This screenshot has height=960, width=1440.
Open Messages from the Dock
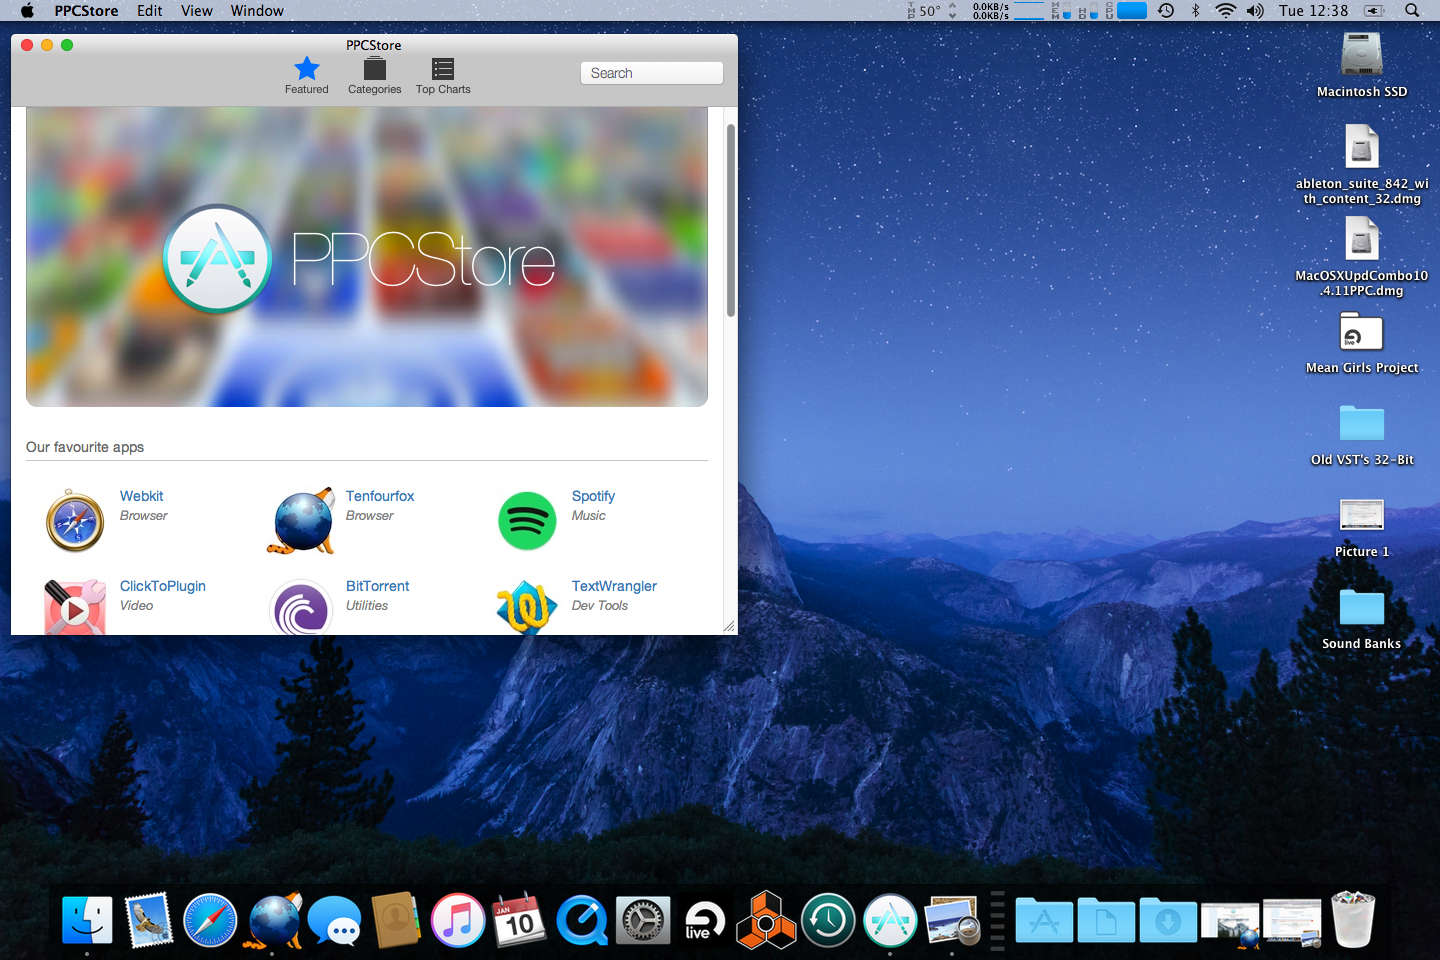tap(334, 921)
